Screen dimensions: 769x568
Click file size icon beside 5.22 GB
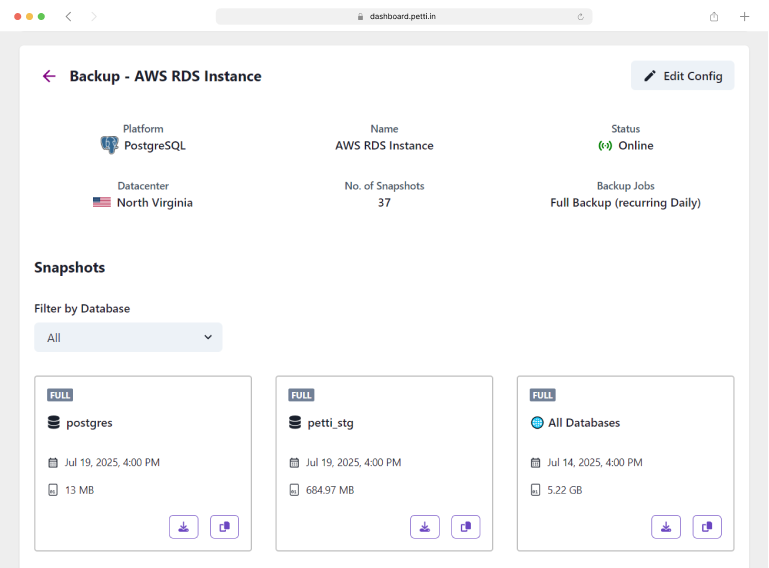click(x=536, y=490)
